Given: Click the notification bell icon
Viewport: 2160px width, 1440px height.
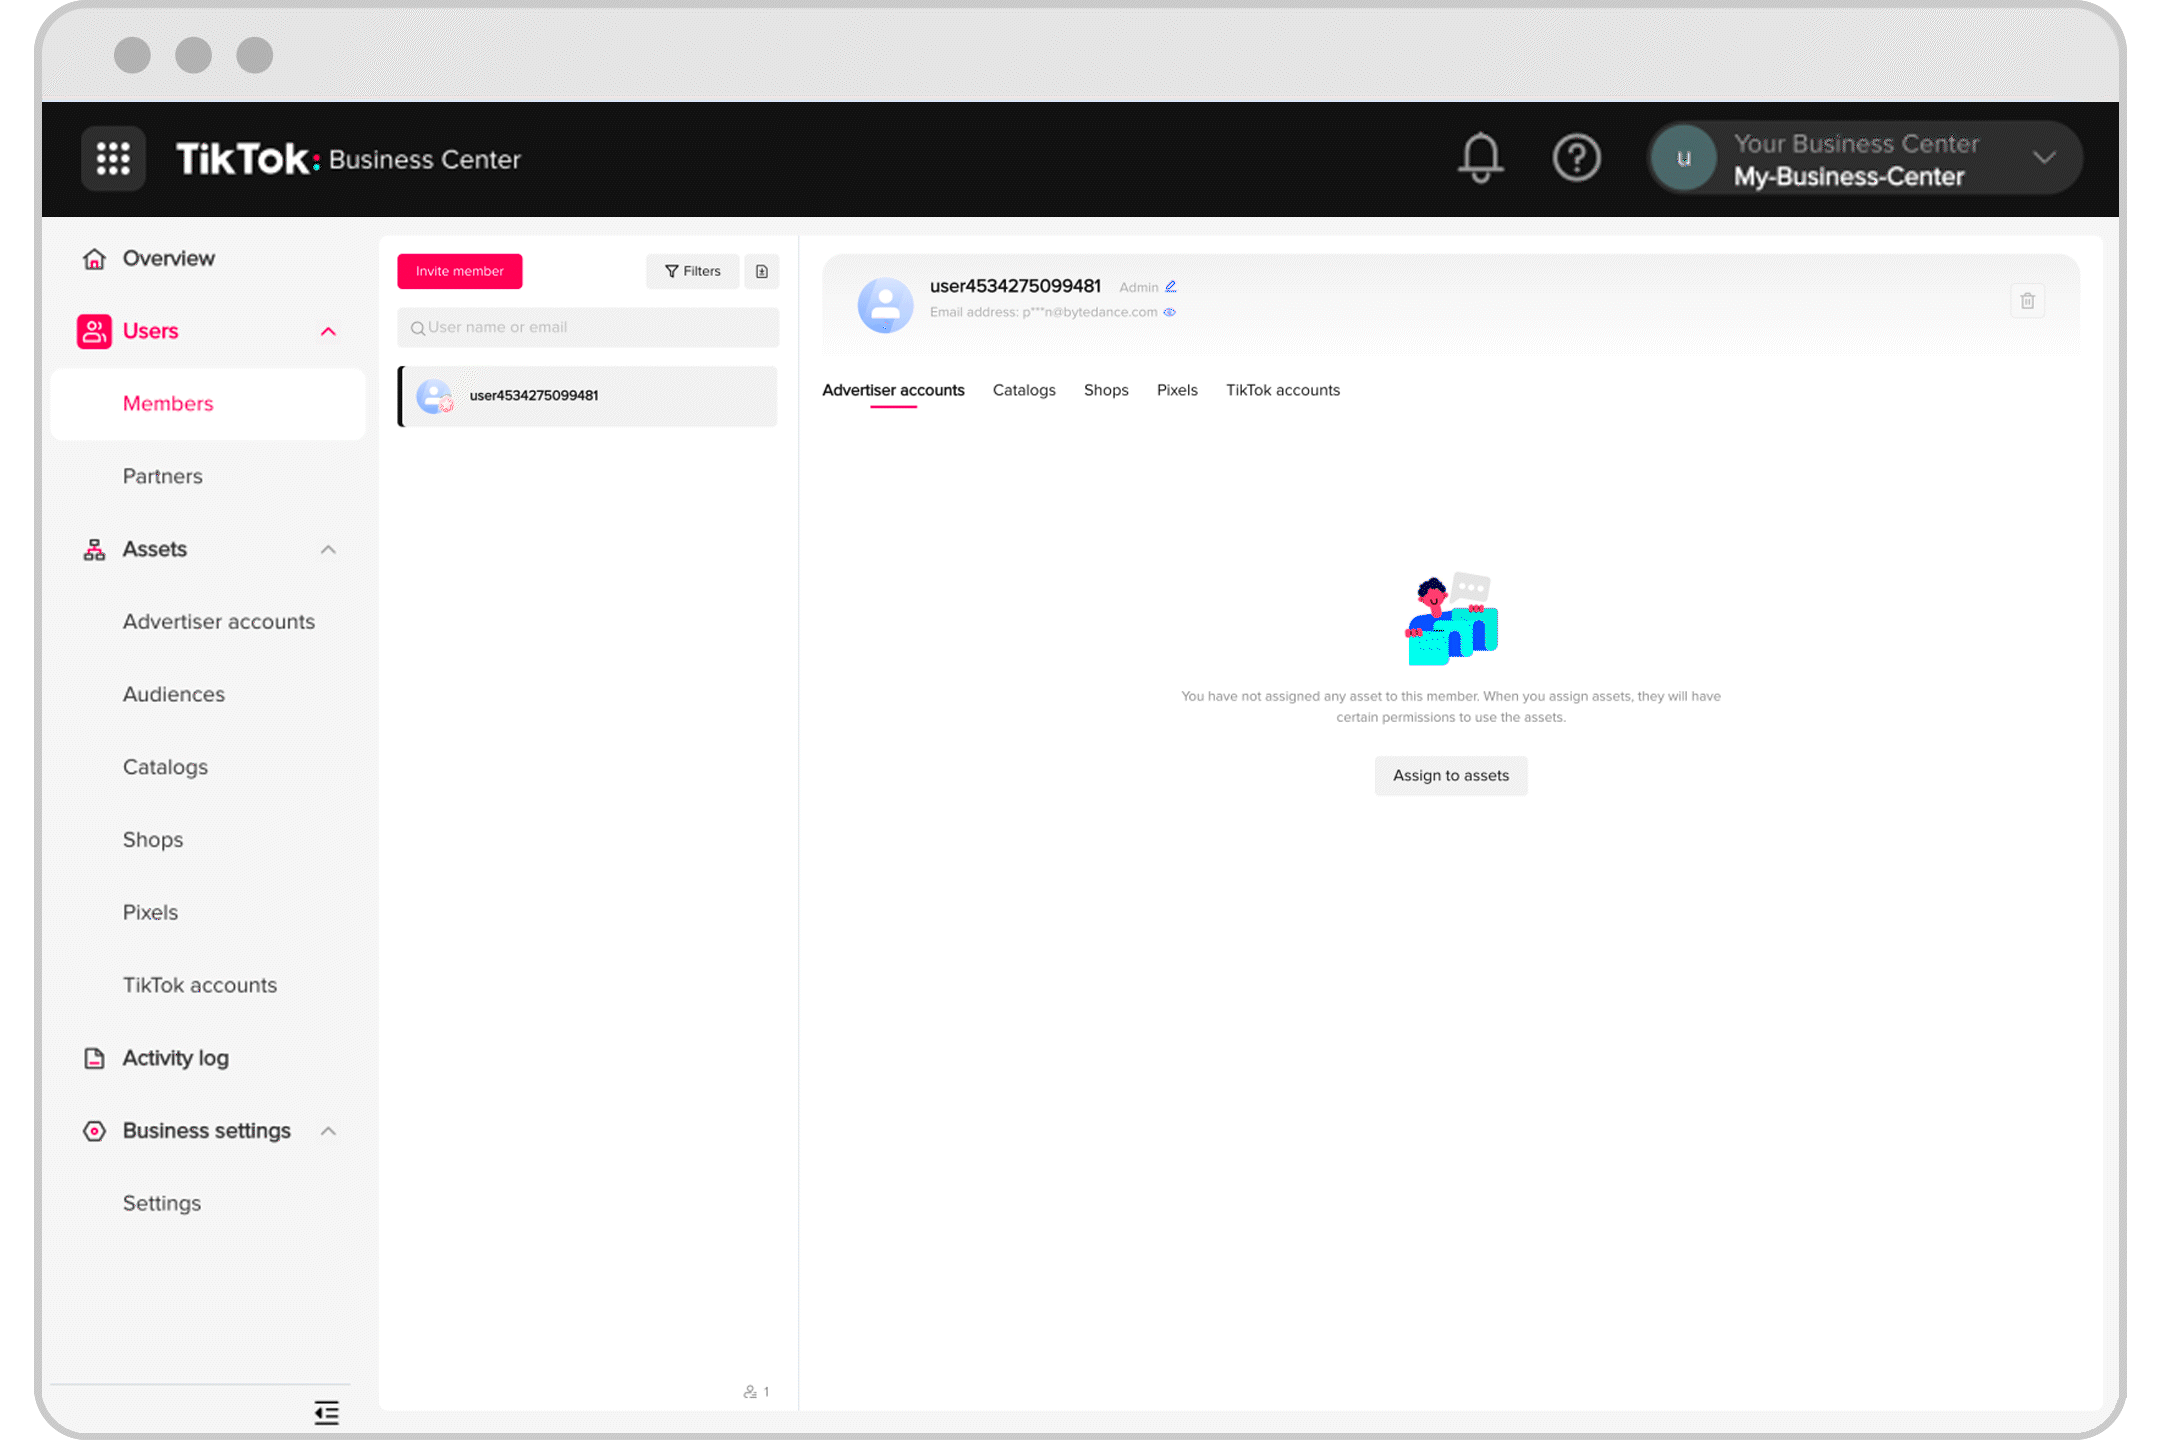Looking at the screenshot, I should click(1480, 158).
